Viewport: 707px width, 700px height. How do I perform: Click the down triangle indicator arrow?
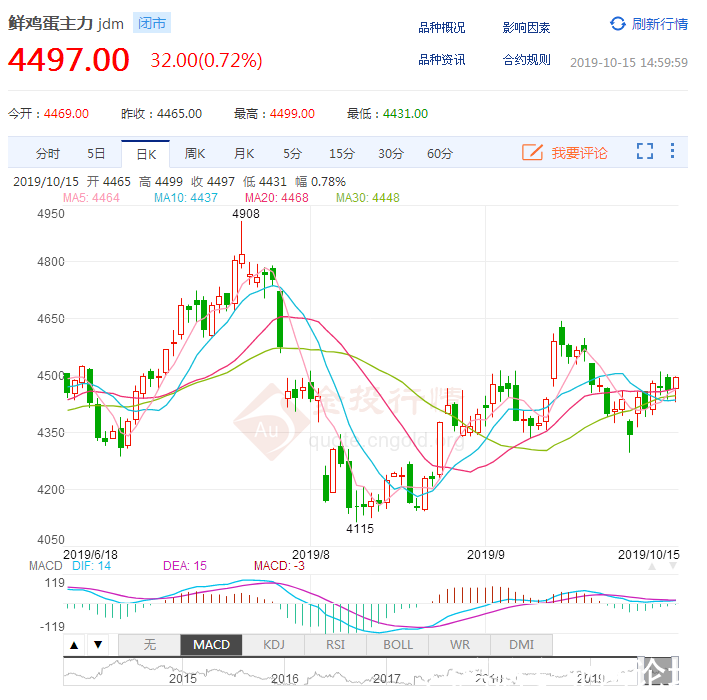[x=97, y=645]
